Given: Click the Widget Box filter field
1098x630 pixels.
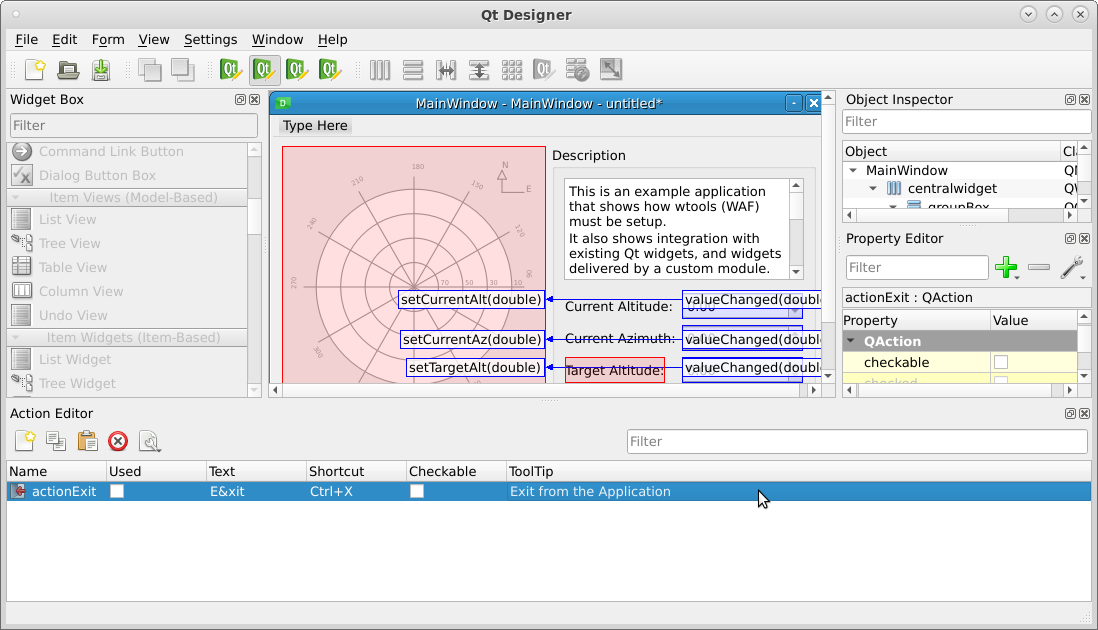Looking at the screenshot, I should click(x=133, y=126).
